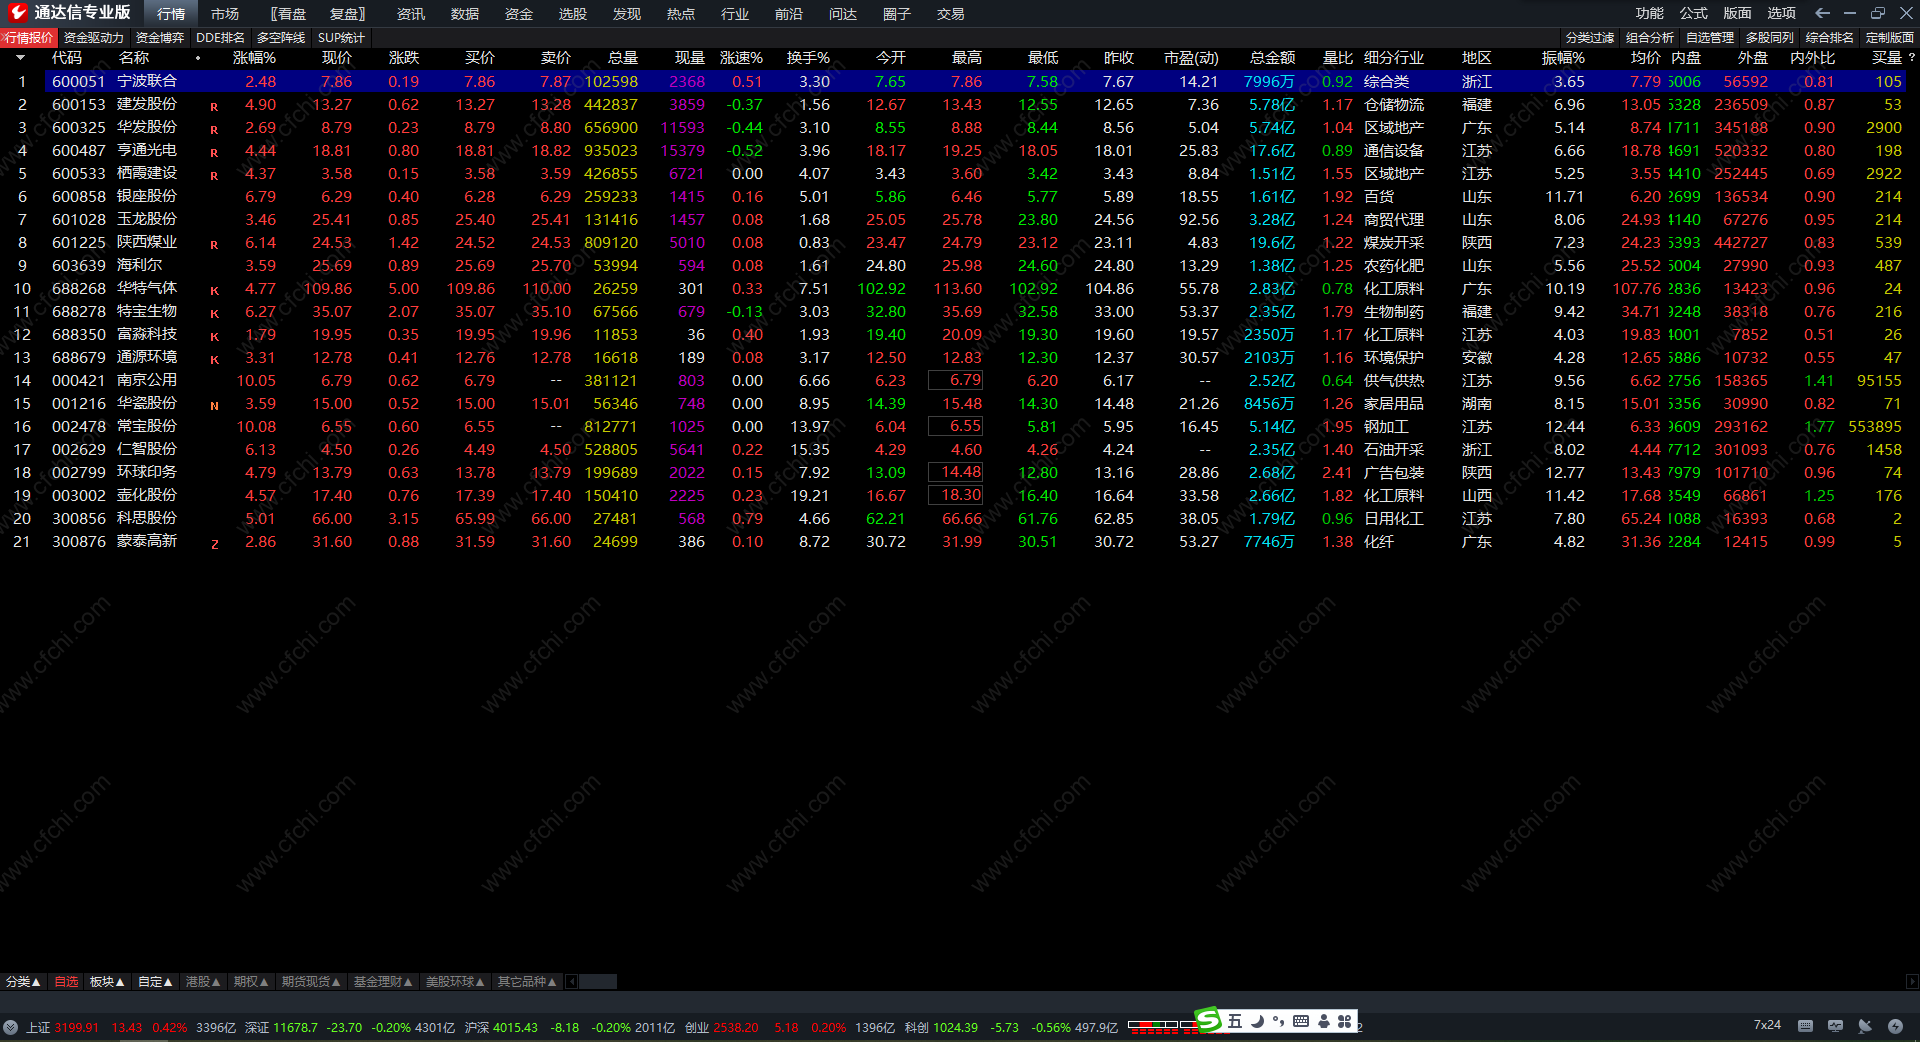Click the 7x24 news indicator
This screenshot has width=1920, height=1042.
(x=1767, y=1025)
